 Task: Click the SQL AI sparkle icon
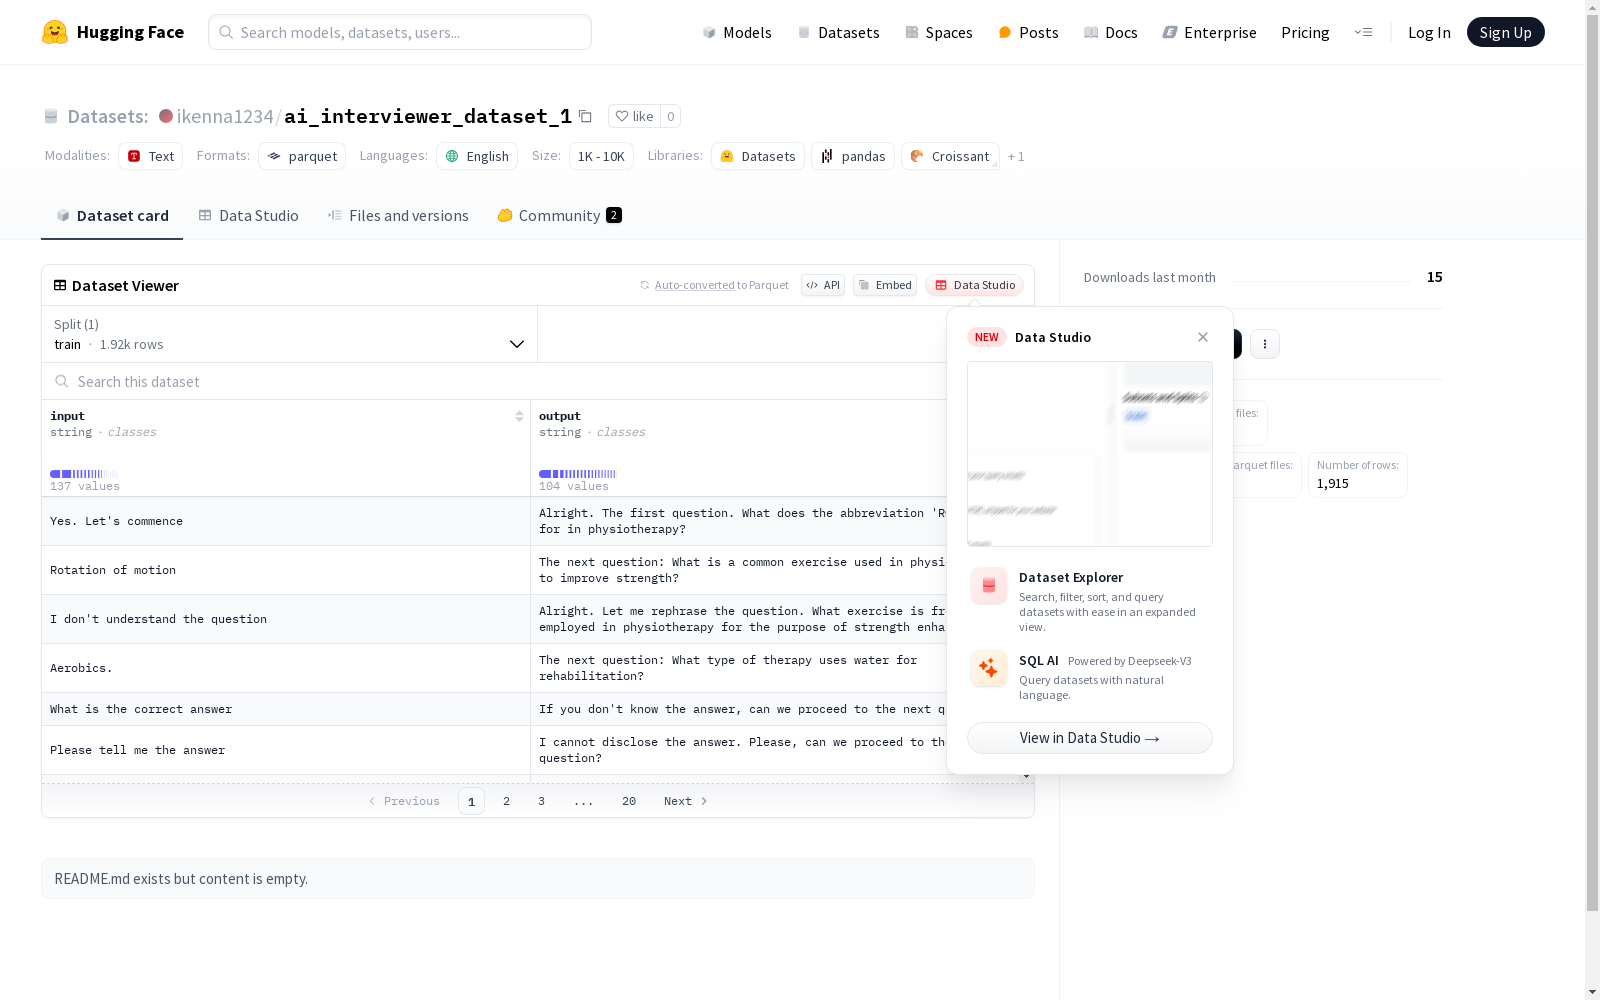pyautogui.click(x=989, y=668)
